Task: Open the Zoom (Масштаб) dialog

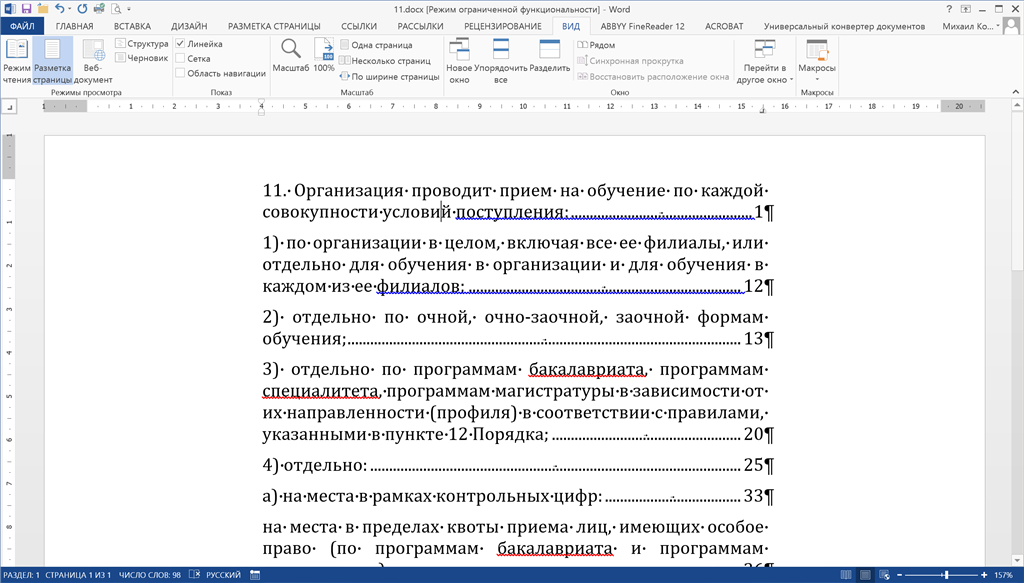Action: tap(291, 55)
